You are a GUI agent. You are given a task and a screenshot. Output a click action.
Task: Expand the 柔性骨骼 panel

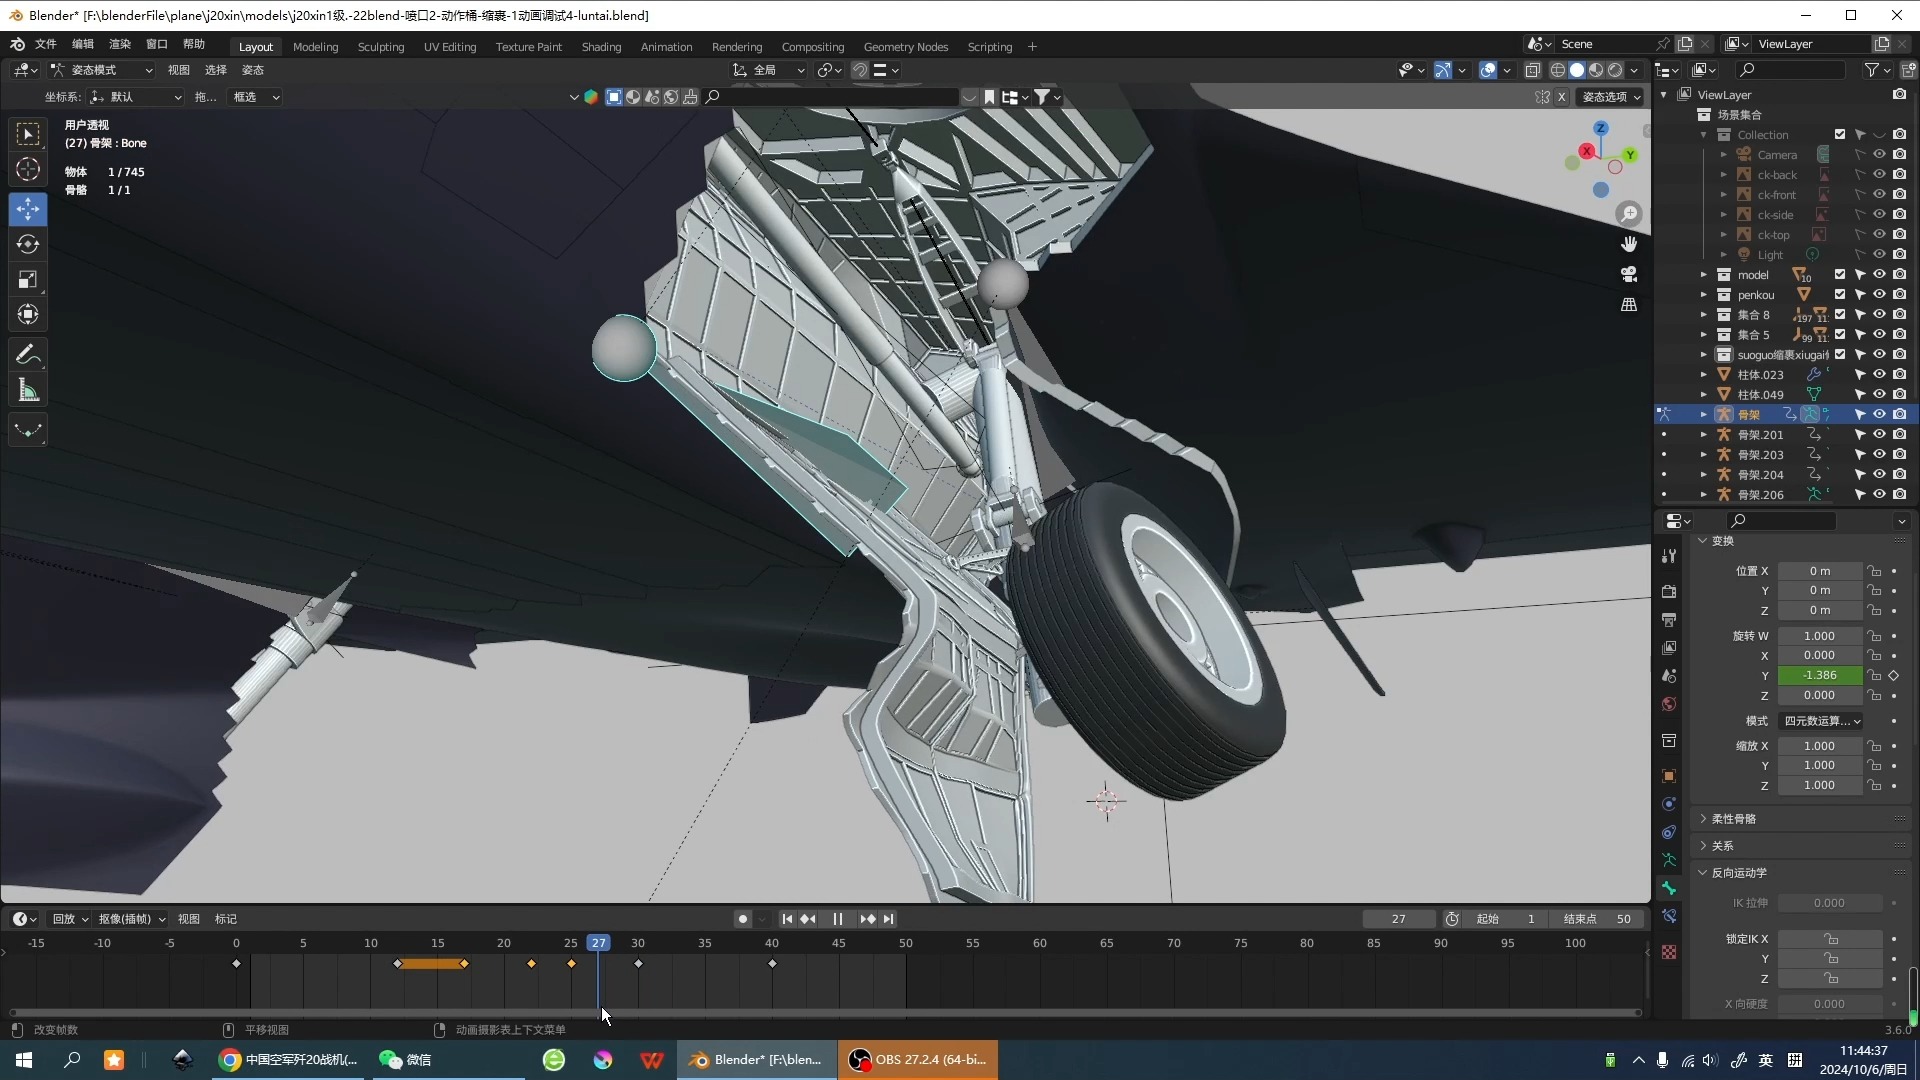point(1734,819)
